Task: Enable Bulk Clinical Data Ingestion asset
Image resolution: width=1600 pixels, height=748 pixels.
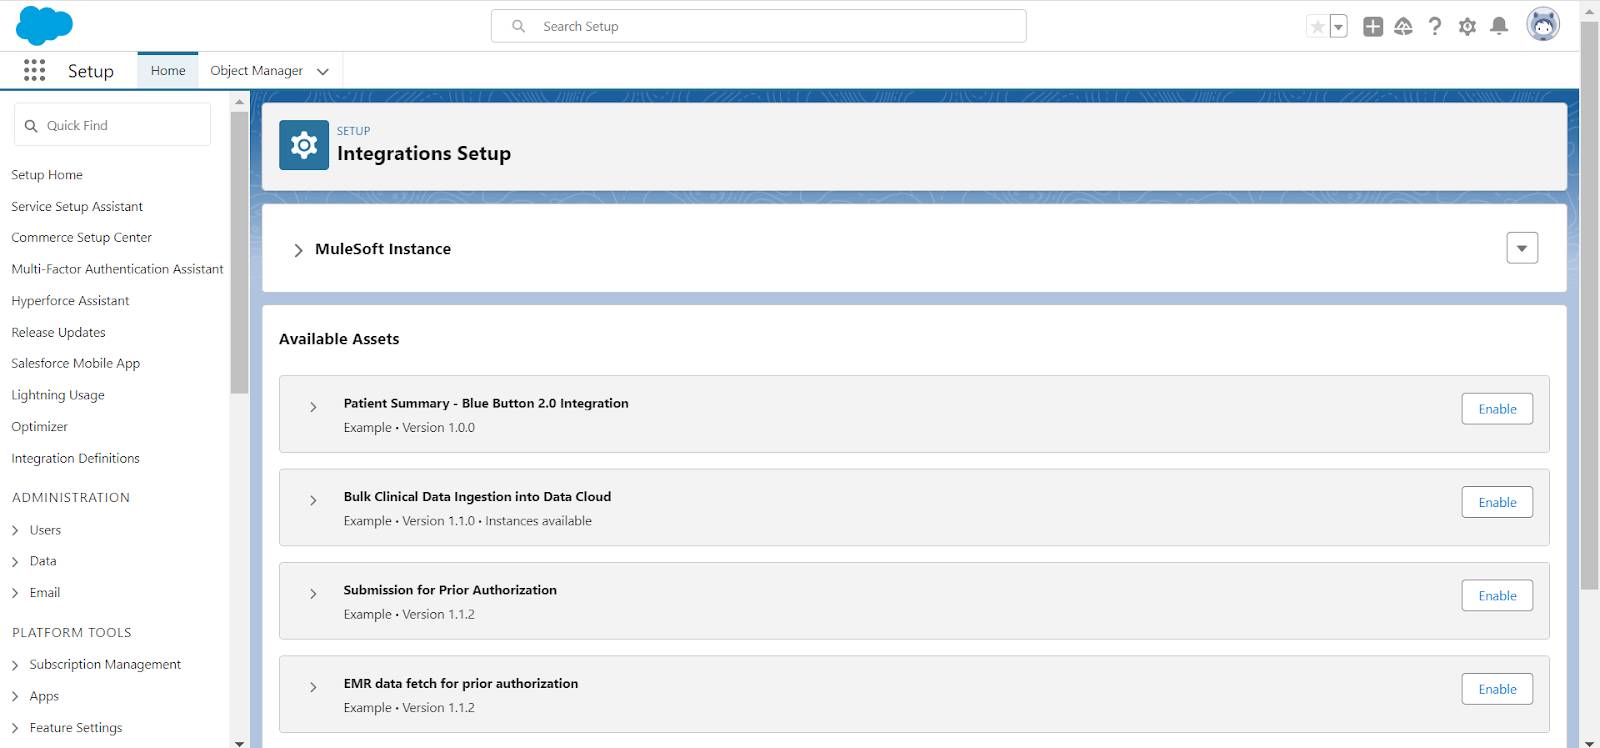Action: (1497, 502)
